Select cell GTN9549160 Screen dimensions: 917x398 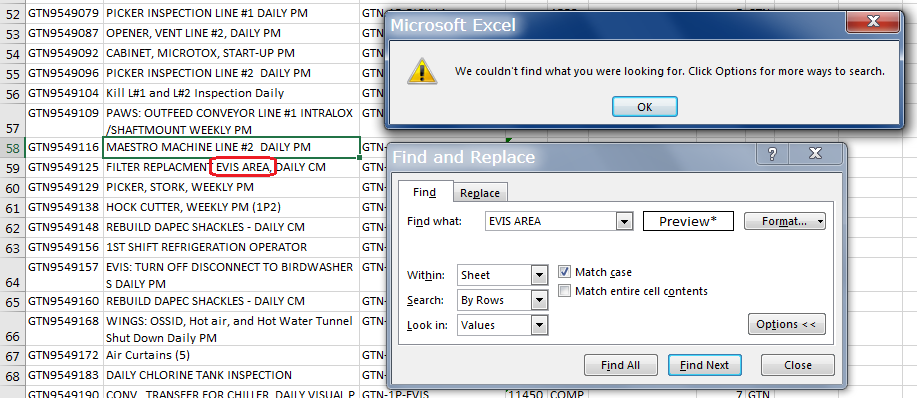64,302
